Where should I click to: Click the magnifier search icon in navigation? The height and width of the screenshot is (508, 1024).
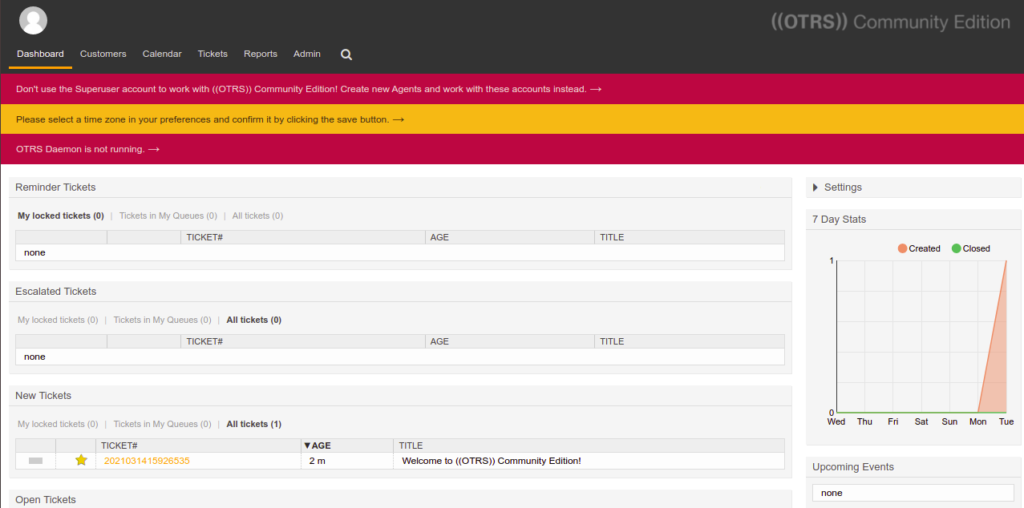[347, 55]
